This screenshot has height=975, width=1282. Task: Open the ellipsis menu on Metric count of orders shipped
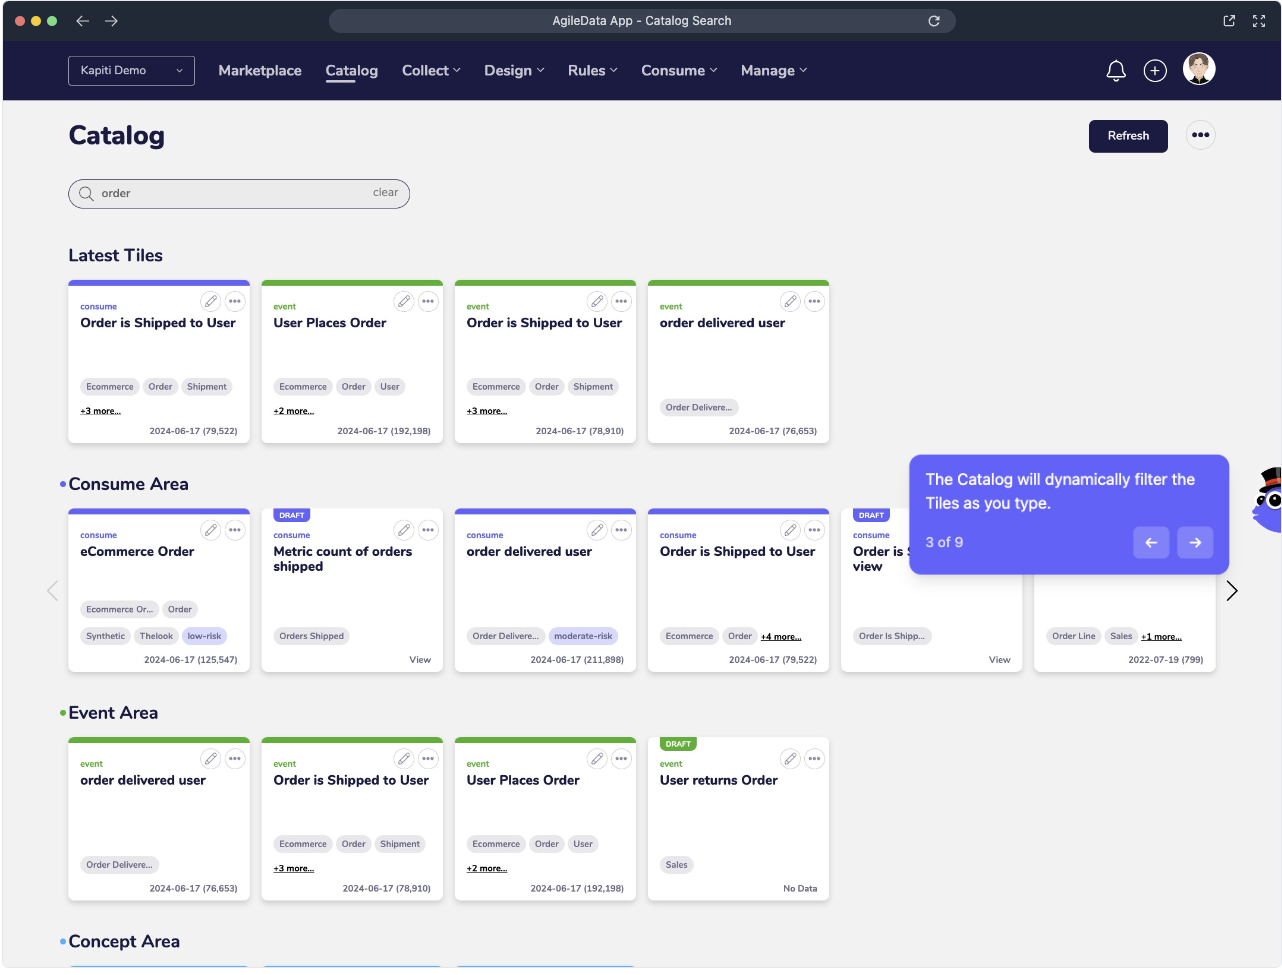click(x=428, y=530)
